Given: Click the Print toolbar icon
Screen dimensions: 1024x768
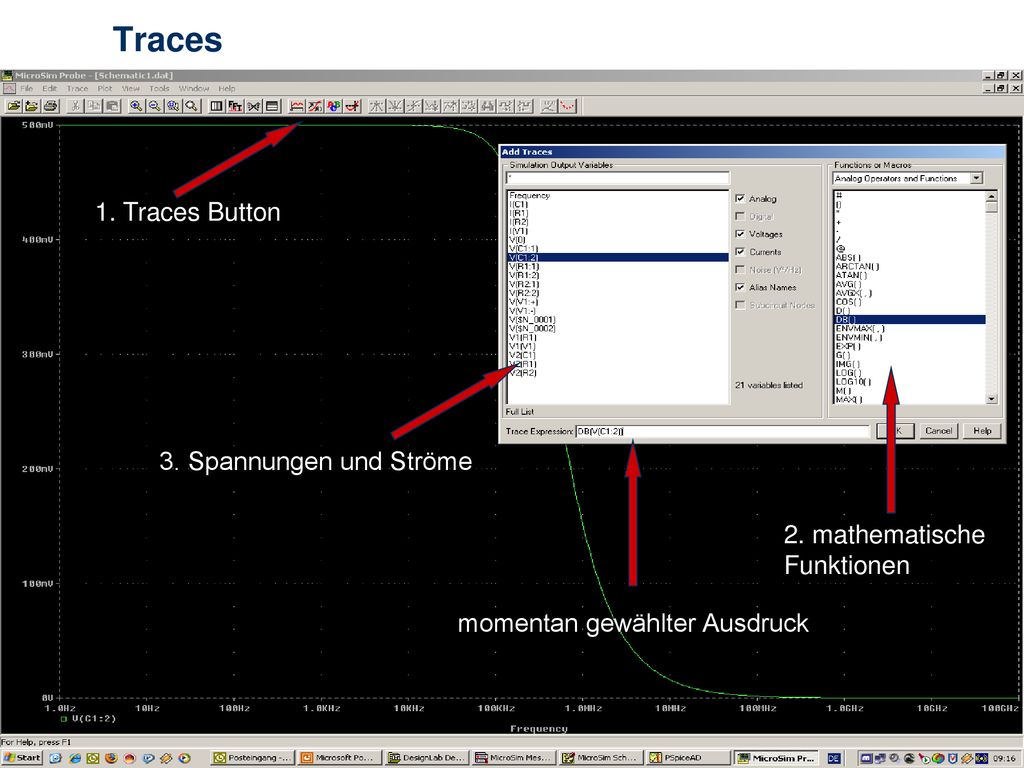Looking at the screenshot, I should point(51,106).
